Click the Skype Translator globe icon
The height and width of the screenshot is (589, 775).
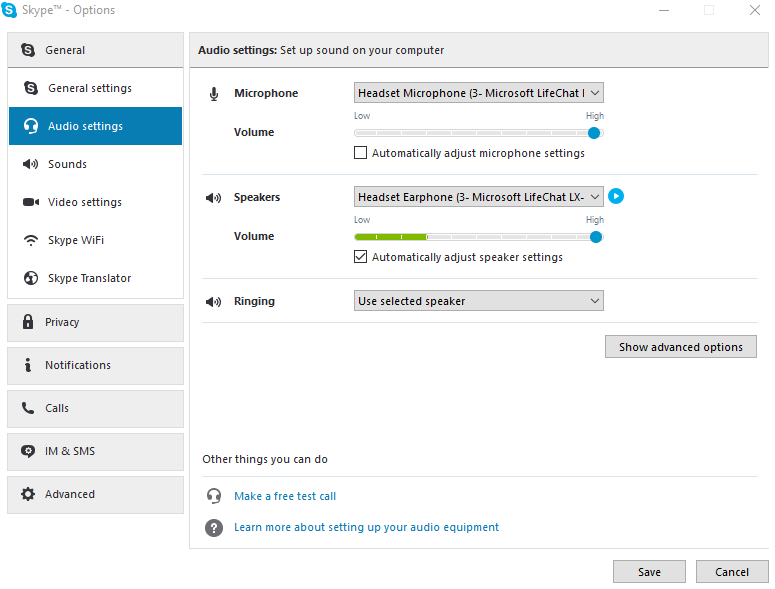31,278
